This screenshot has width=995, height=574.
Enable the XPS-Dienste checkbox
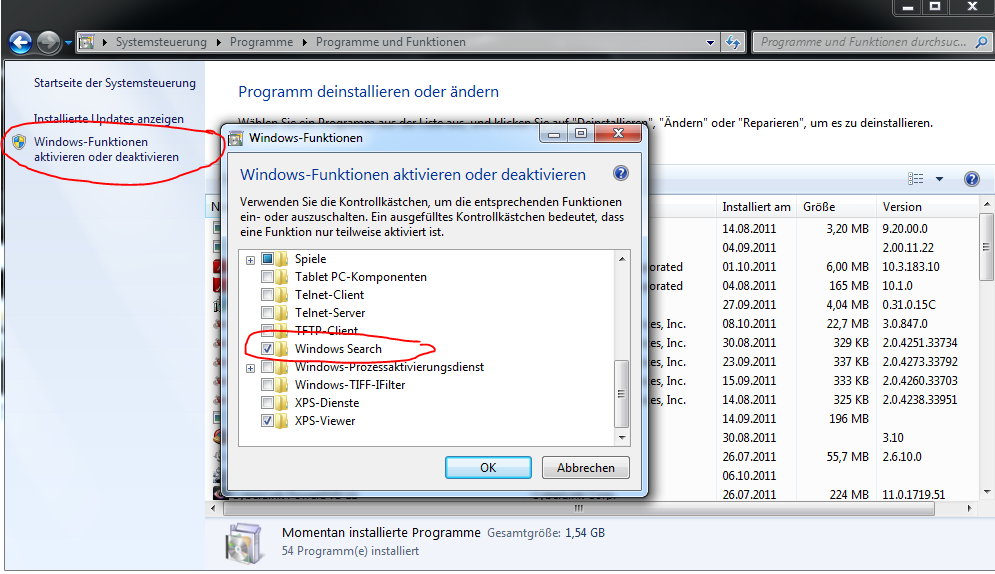point(267,403)
